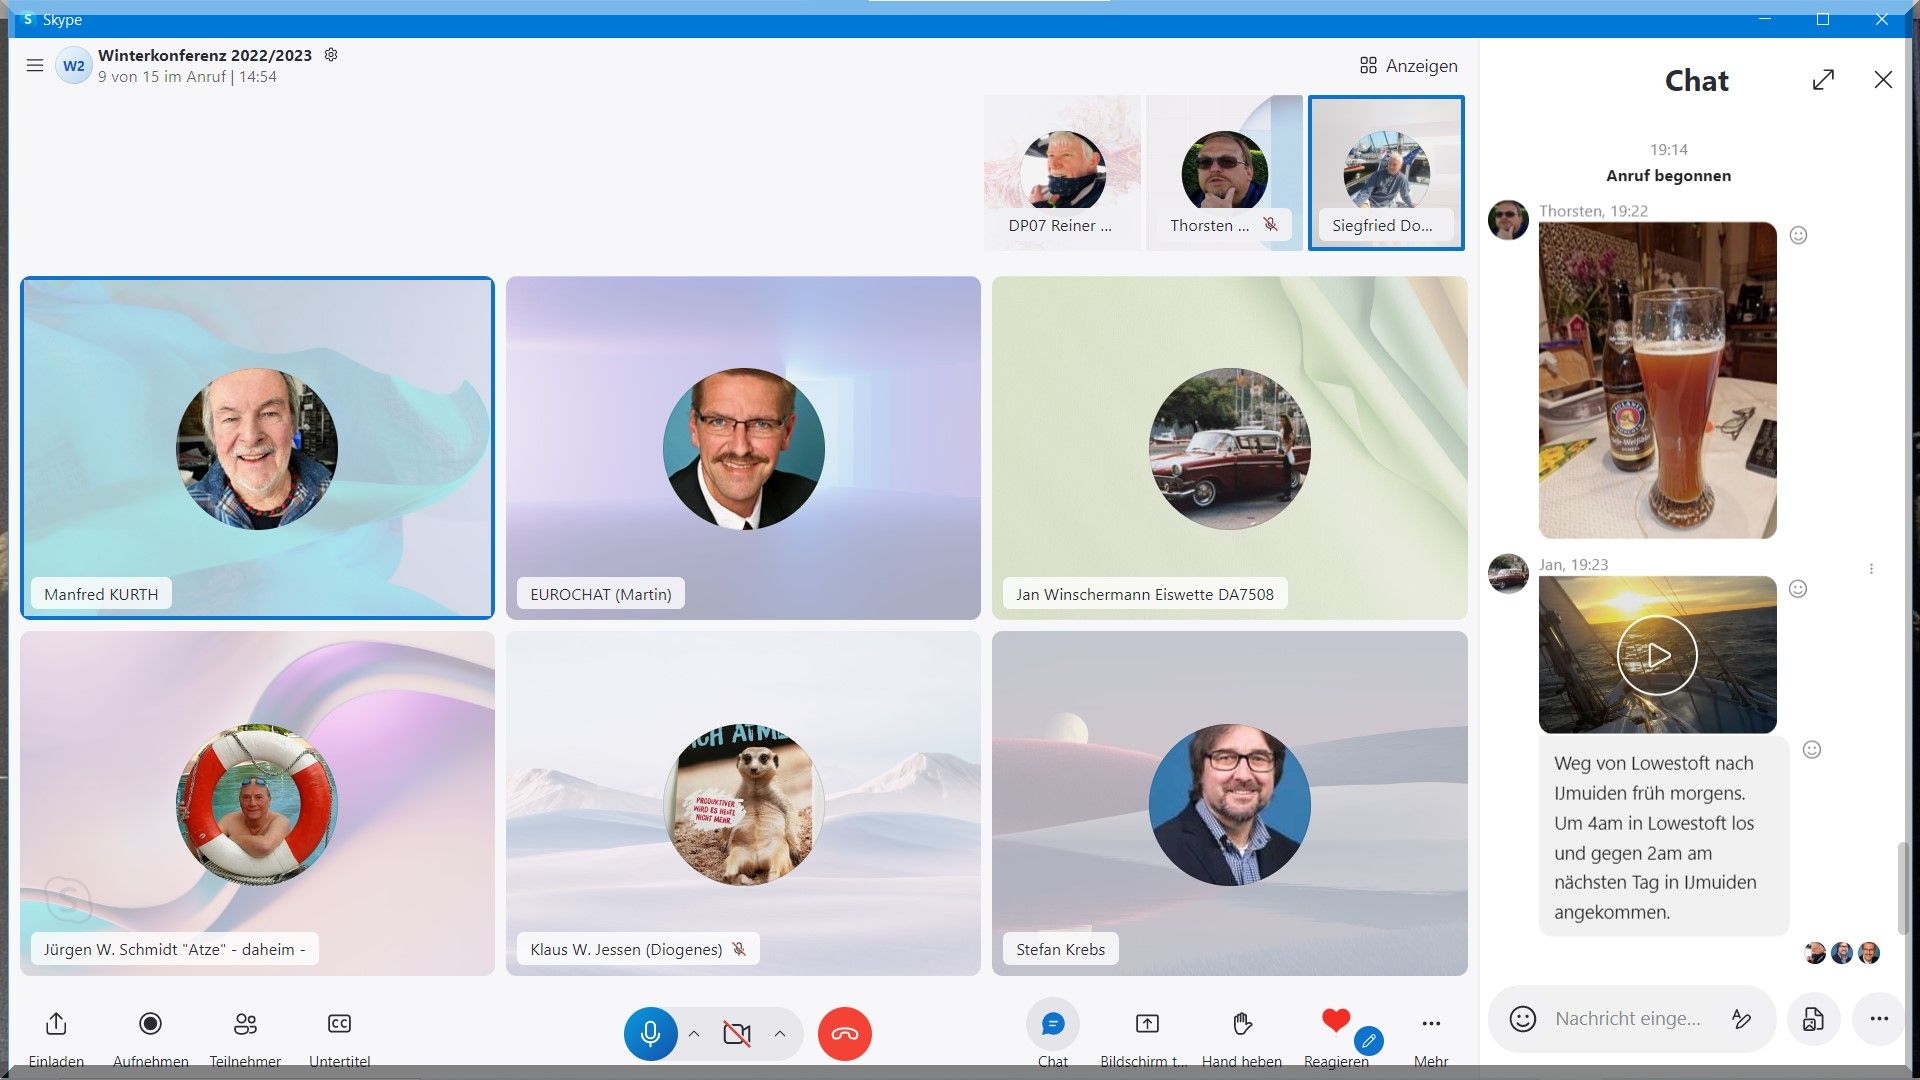Click the Nachricht eingeben message field
Screen dimensions: 1920x1080
1627,1019
